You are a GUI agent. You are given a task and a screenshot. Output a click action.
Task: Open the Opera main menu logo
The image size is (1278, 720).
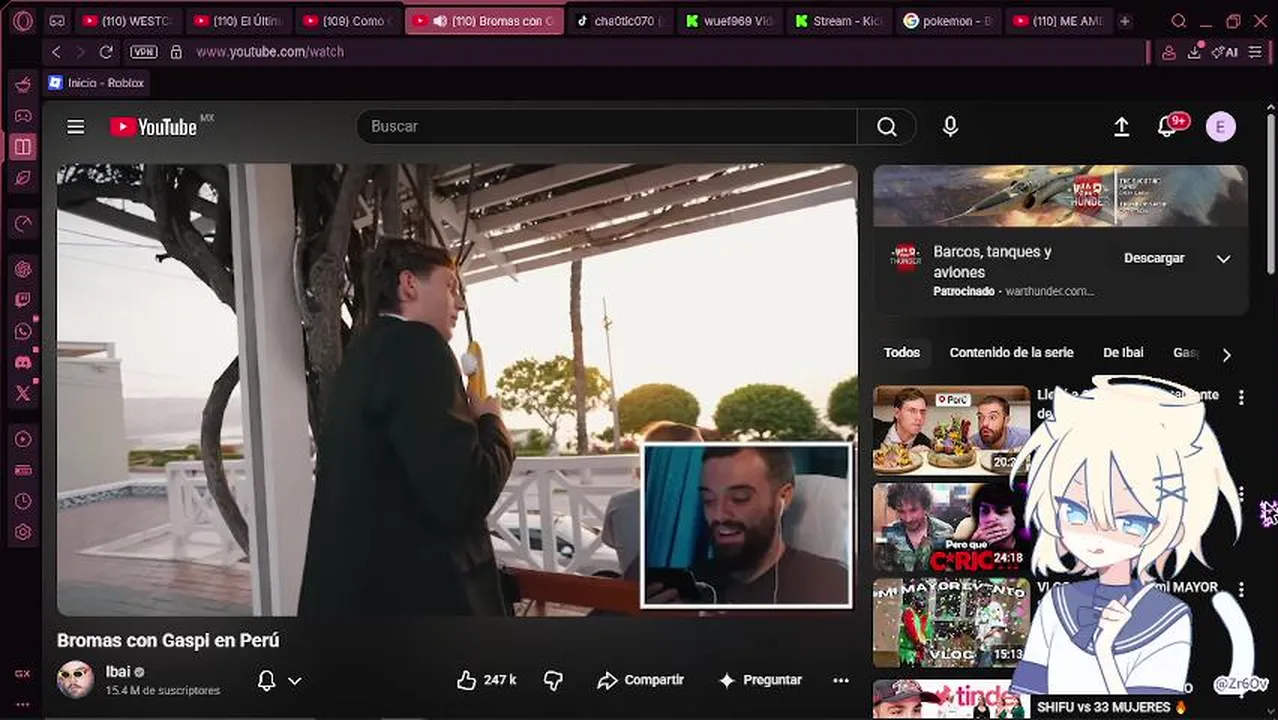coord(22,21)
